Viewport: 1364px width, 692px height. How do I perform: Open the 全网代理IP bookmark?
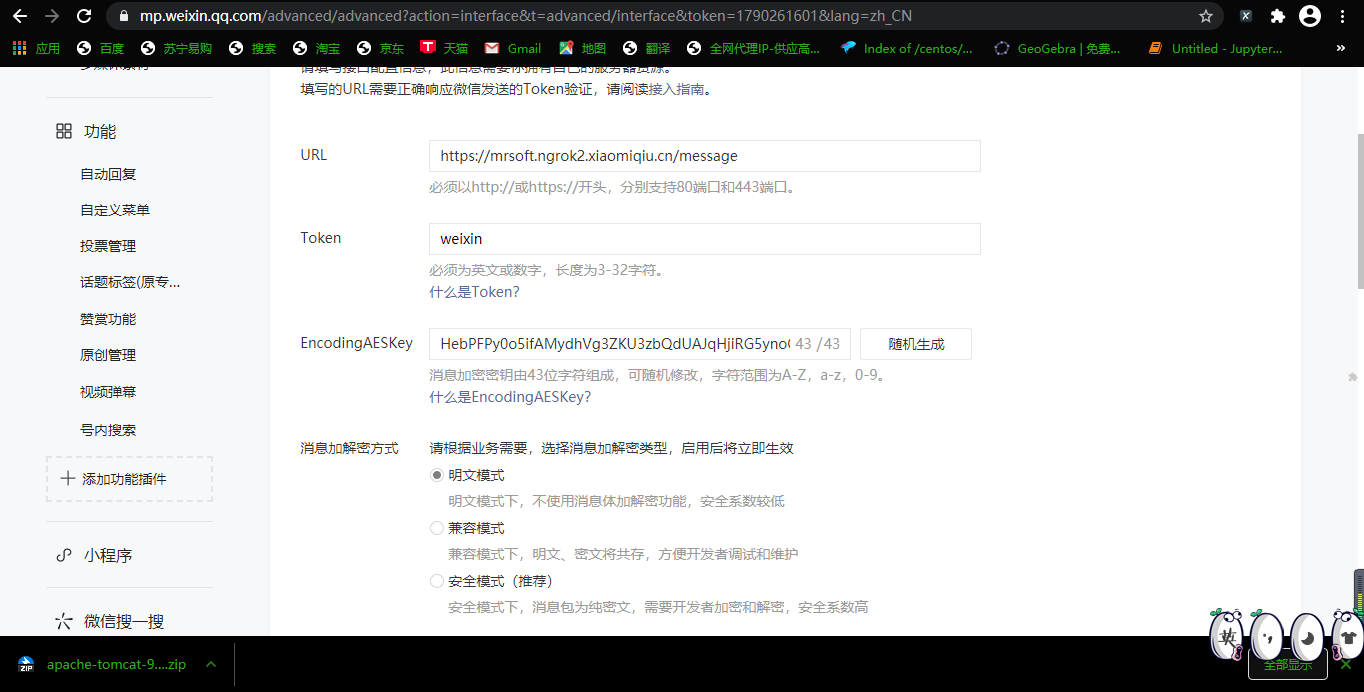(754, 48)
